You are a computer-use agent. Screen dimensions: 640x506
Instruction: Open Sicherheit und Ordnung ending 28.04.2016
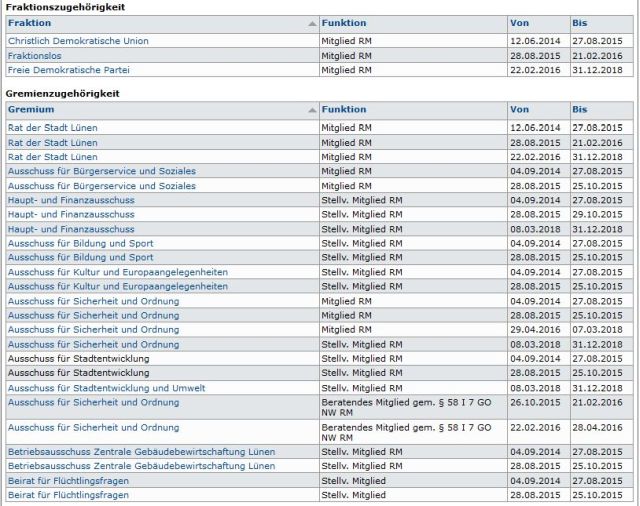(93, 427)
